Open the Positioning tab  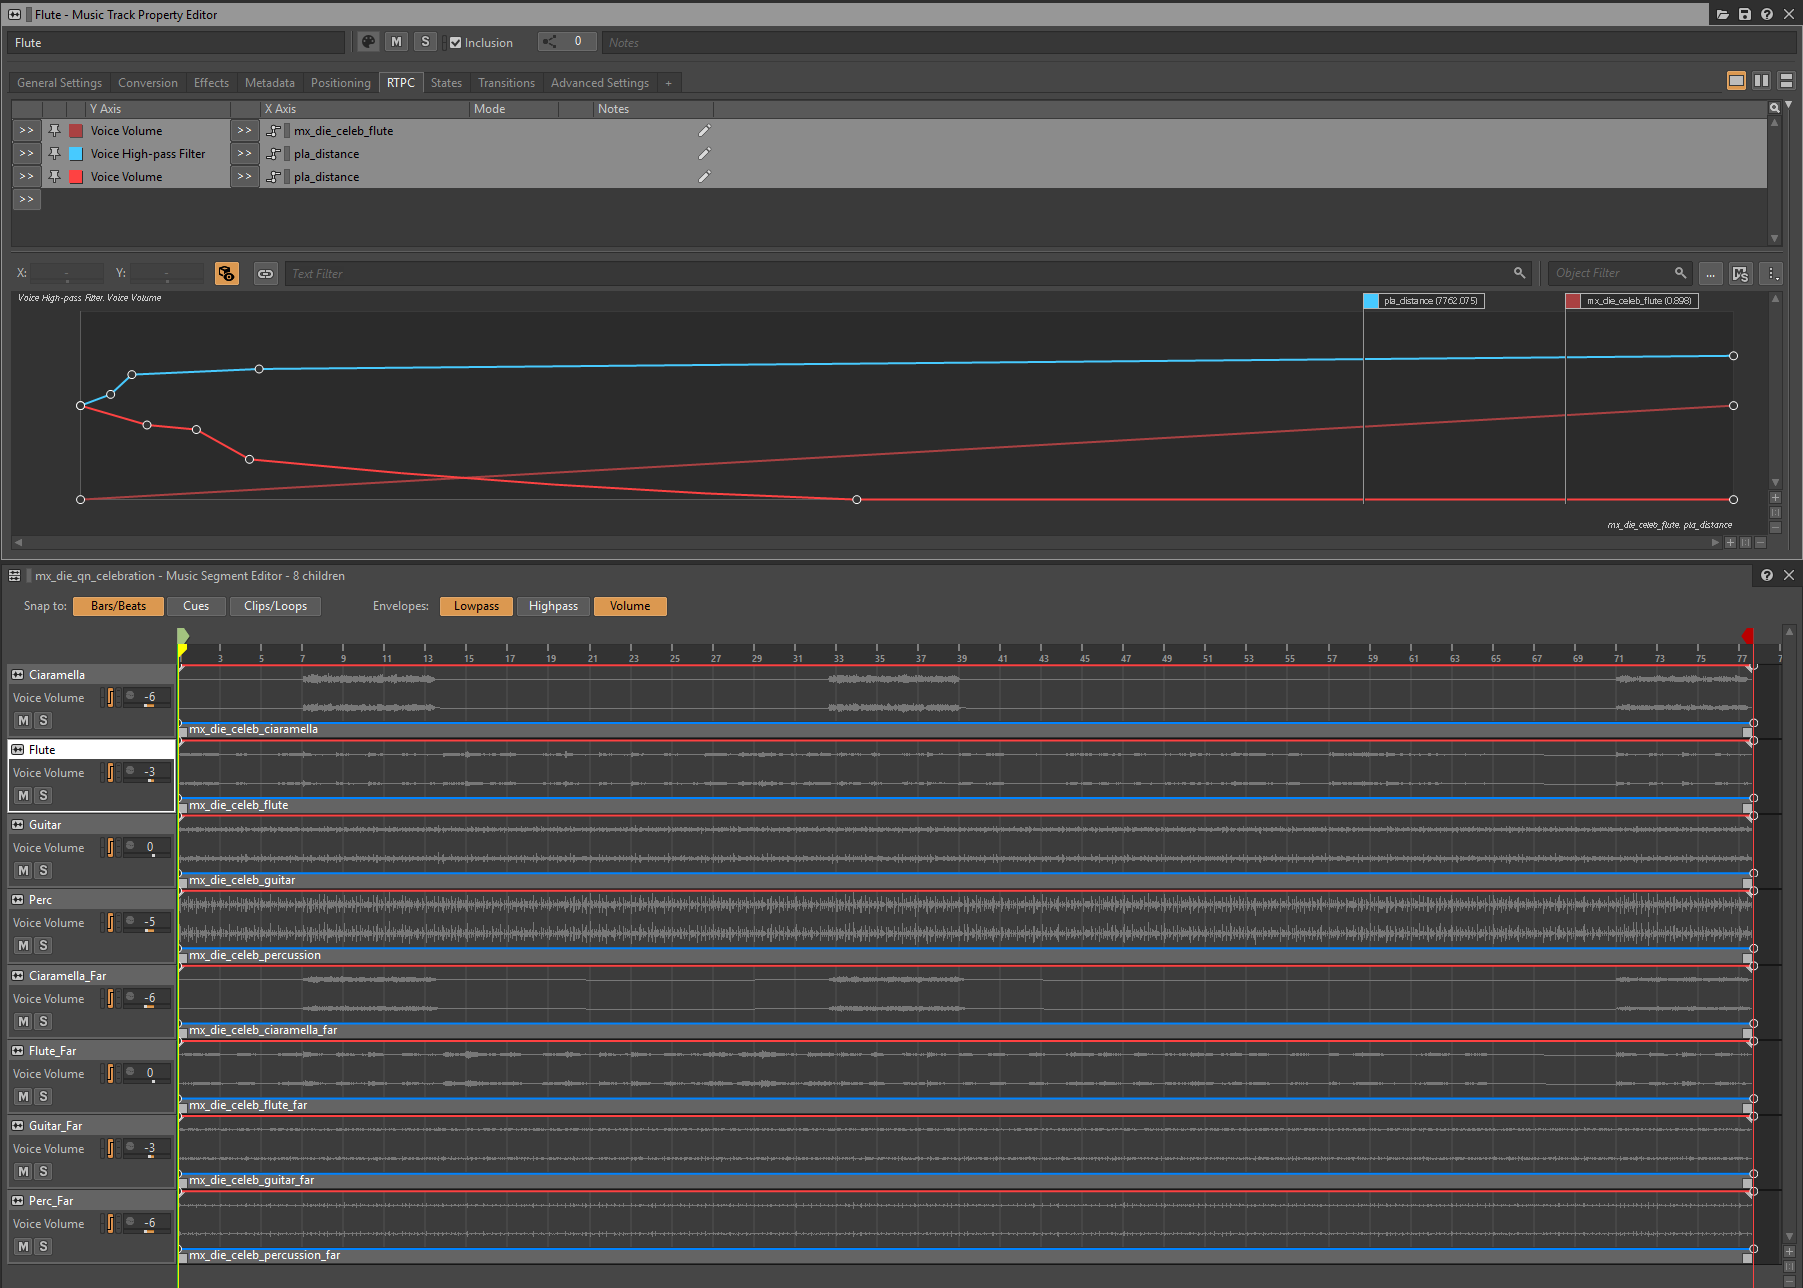tap(340, 83)
